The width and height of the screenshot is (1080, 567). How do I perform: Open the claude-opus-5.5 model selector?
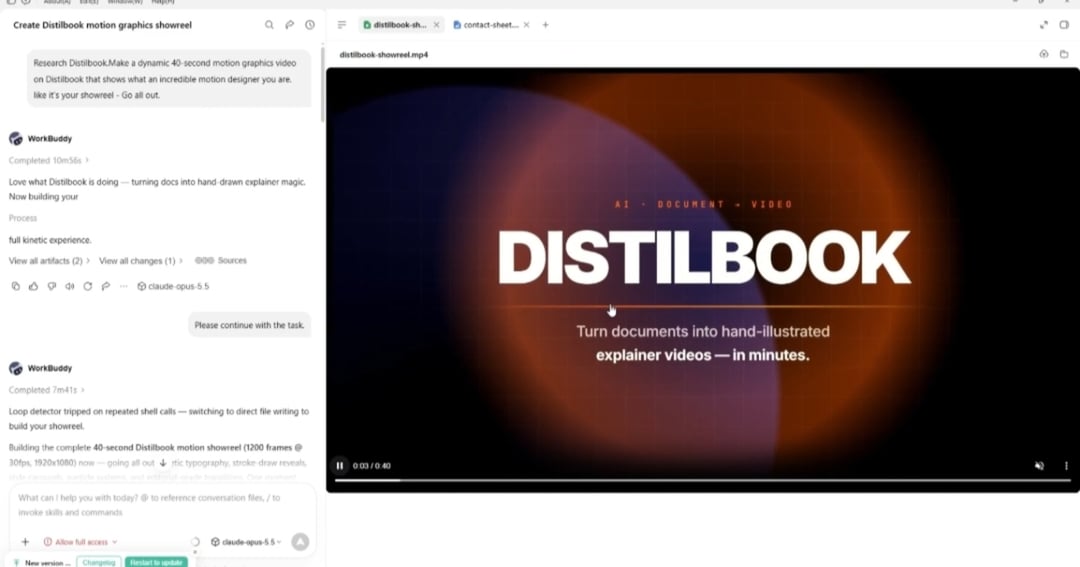[246, 542]
